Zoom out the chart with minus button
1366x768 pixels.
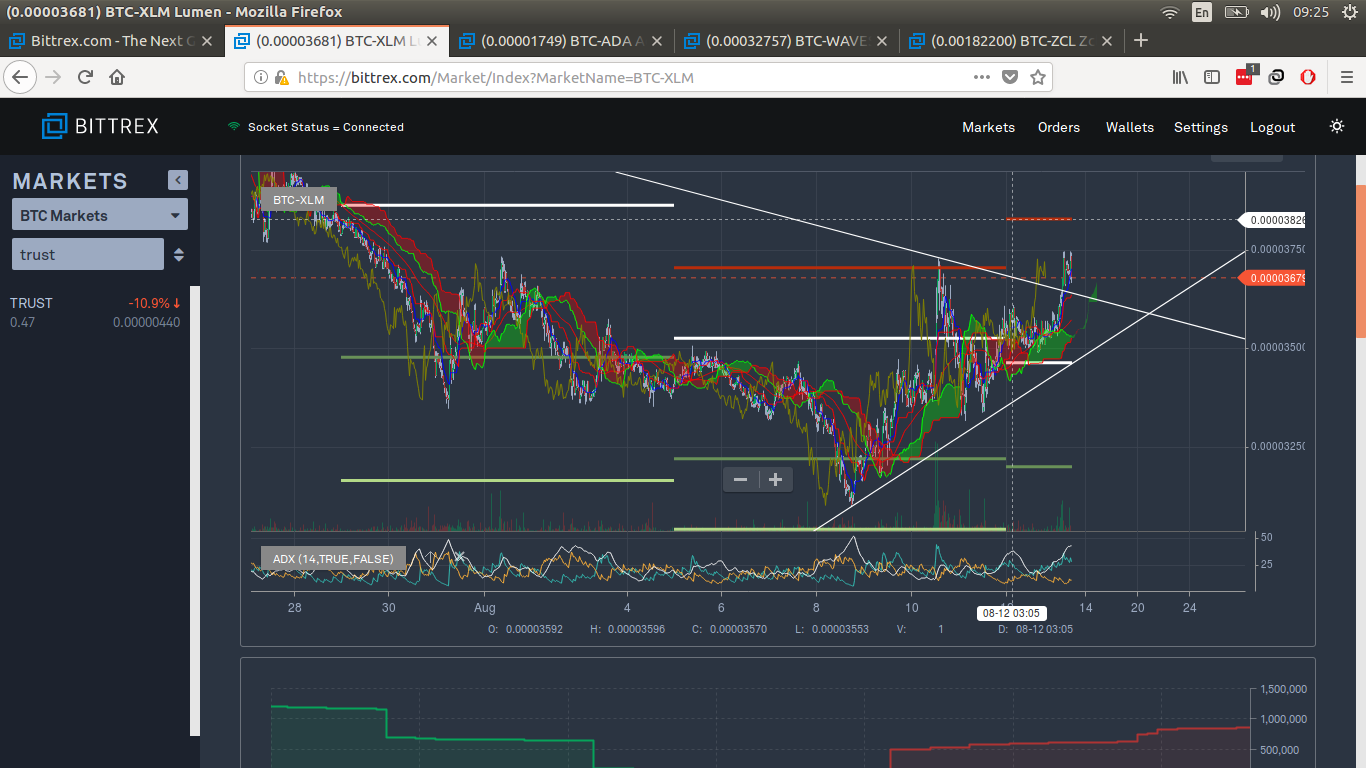pyautogui.click(x=740, y=480)
